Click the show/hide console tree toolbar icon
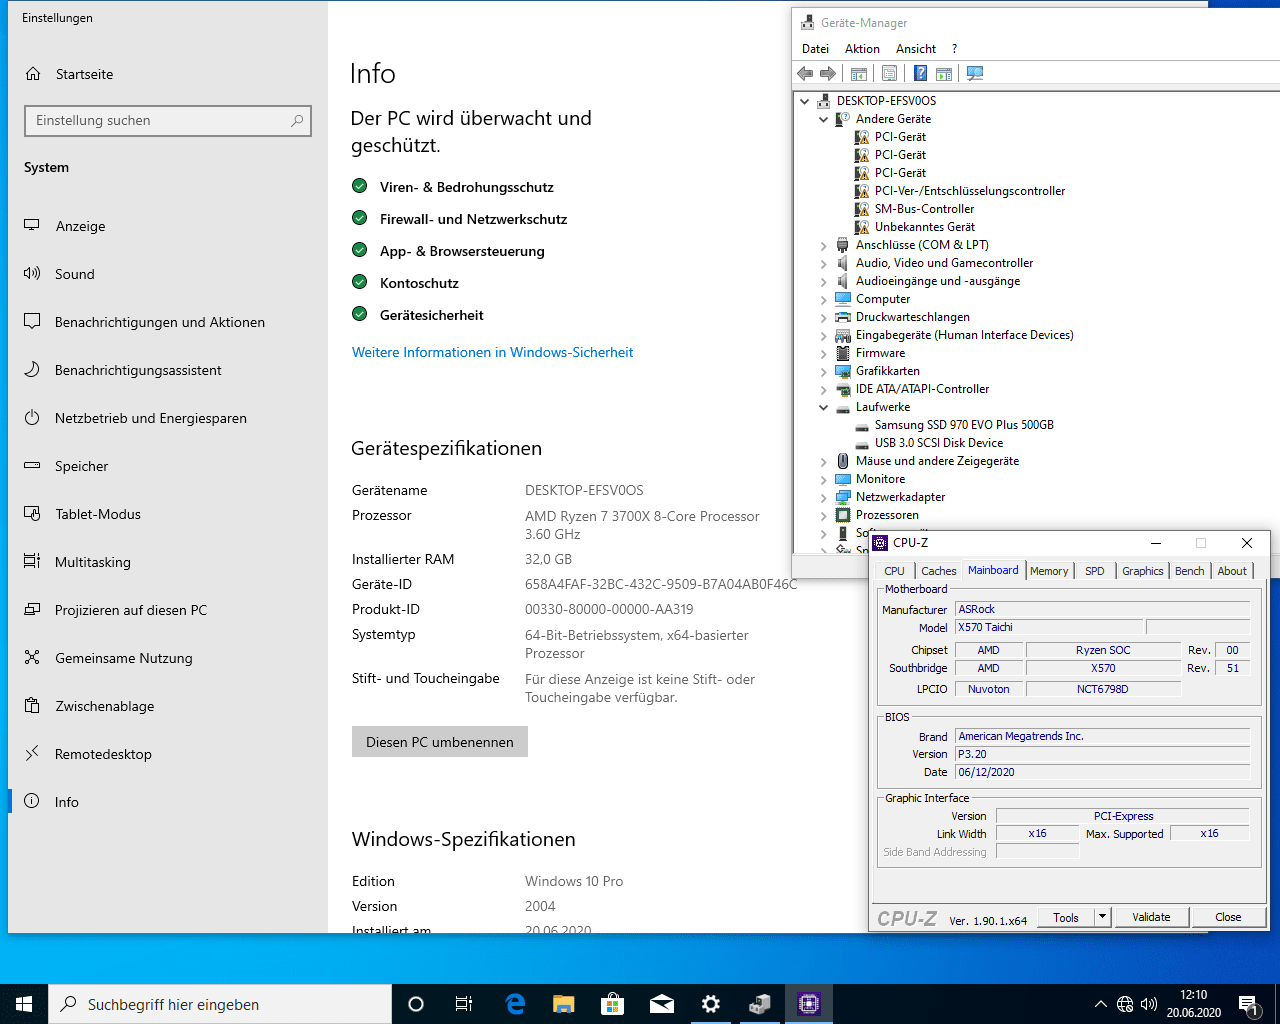The width and height of the screenshot is (1280, 1024). [859, 73]
